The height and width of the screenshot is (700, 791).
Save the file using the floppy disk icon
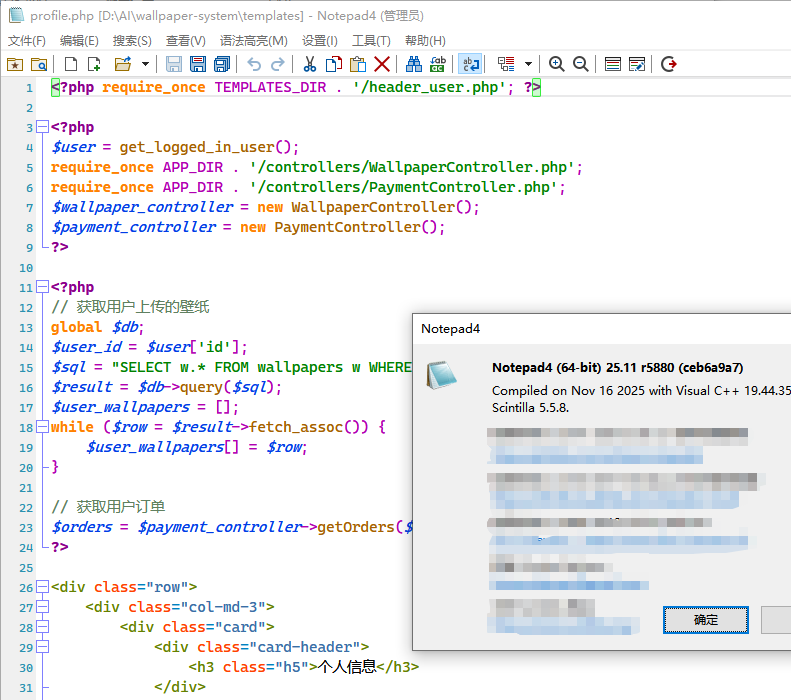(x=174, y=64)
